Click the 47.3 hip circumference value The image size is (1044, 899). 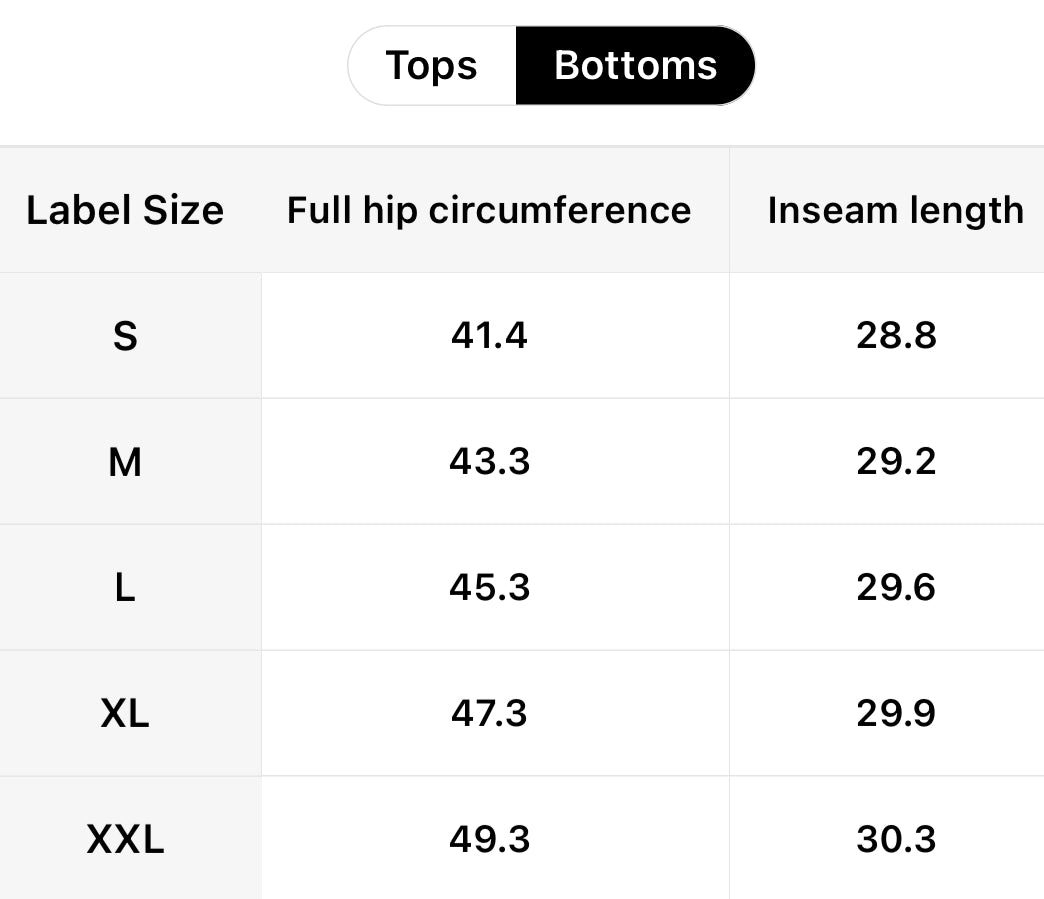pos(489,714)
